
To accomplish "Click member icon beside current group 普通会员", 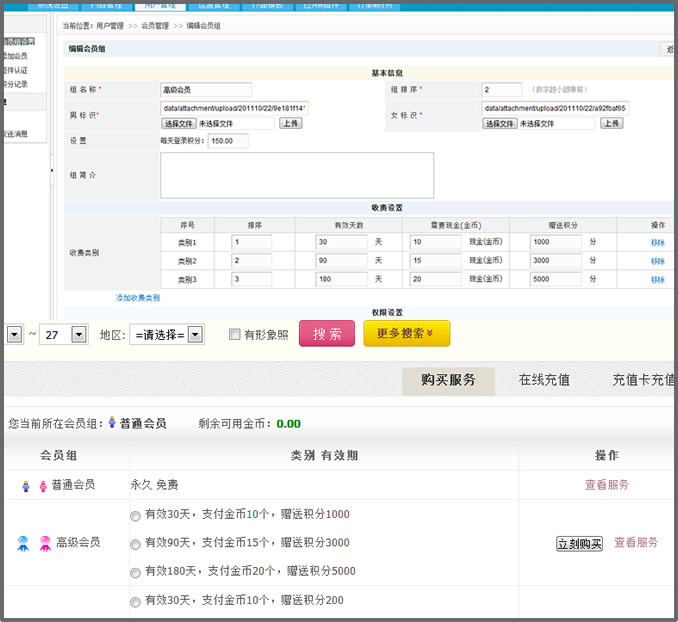I will tap(112, 423).
